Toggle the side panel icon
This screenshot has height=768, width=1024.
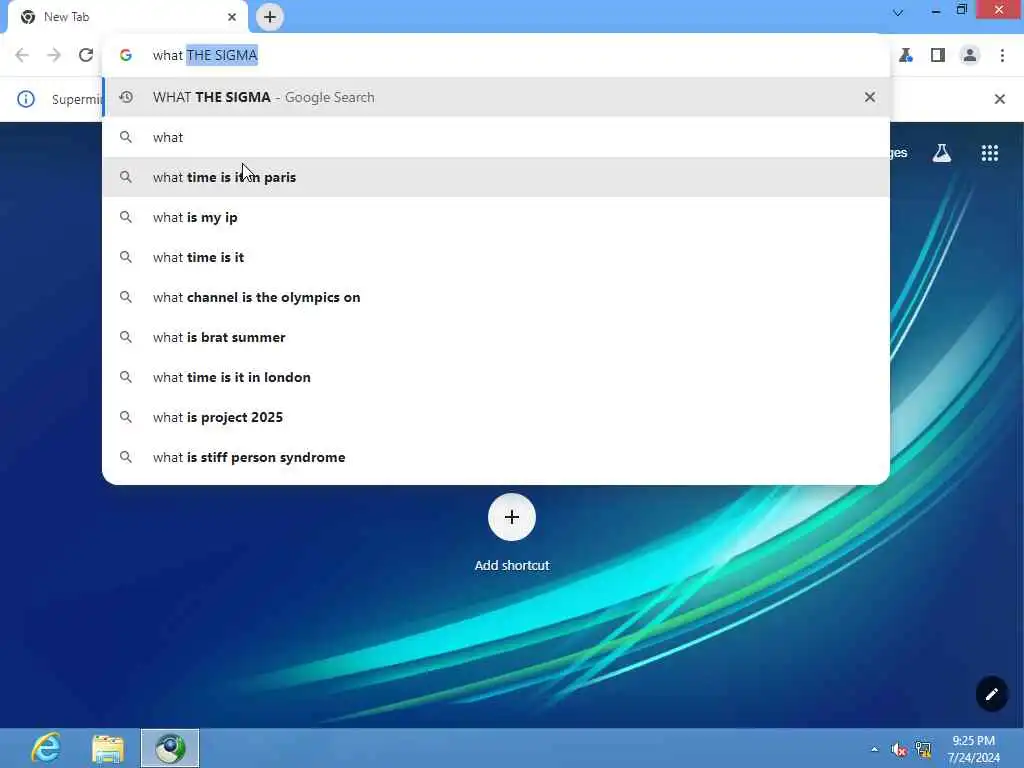[x=938, y=56]
